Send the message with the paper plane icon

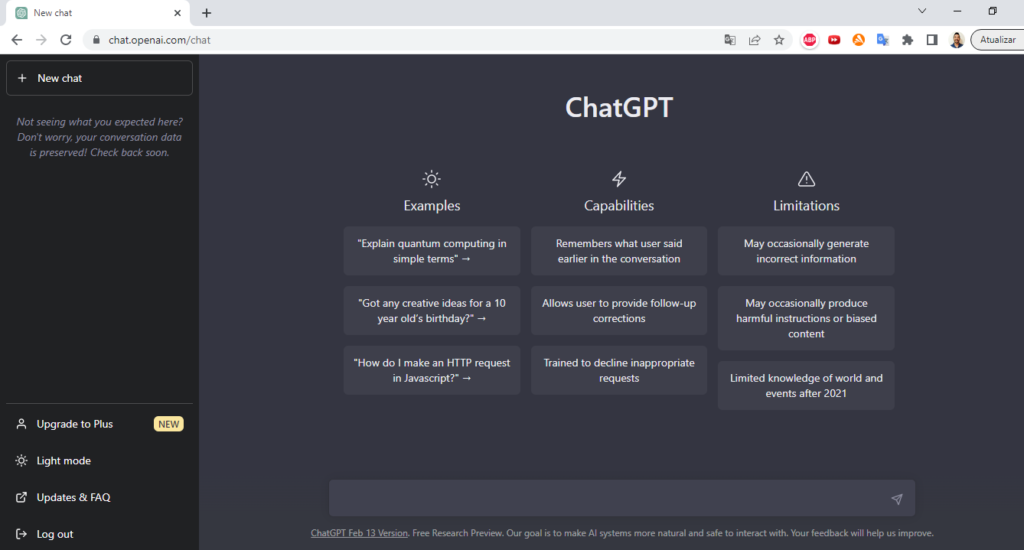point(897,499)
